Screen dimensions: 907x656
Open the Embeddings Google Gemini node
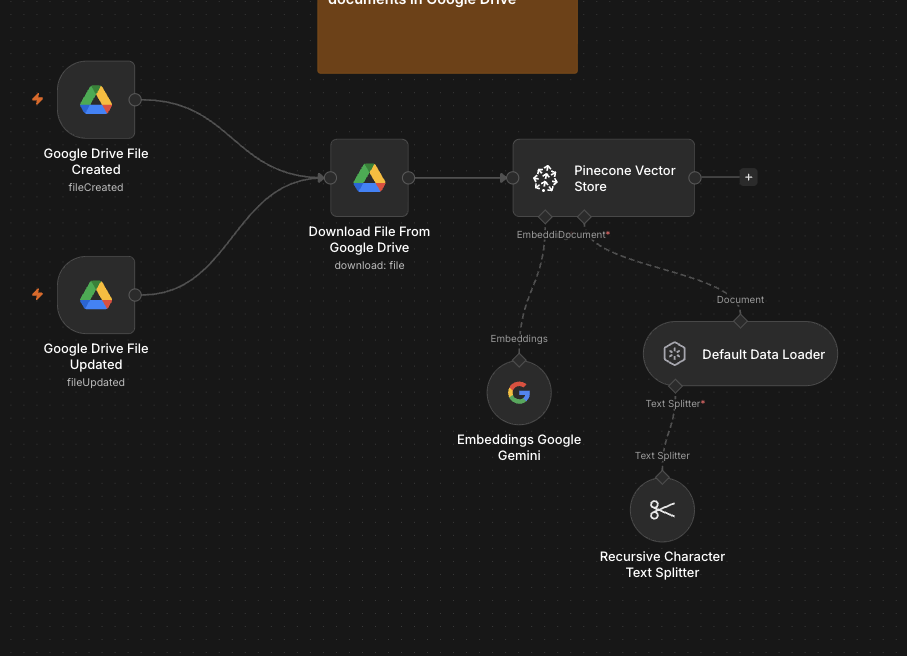click(519, 393)
